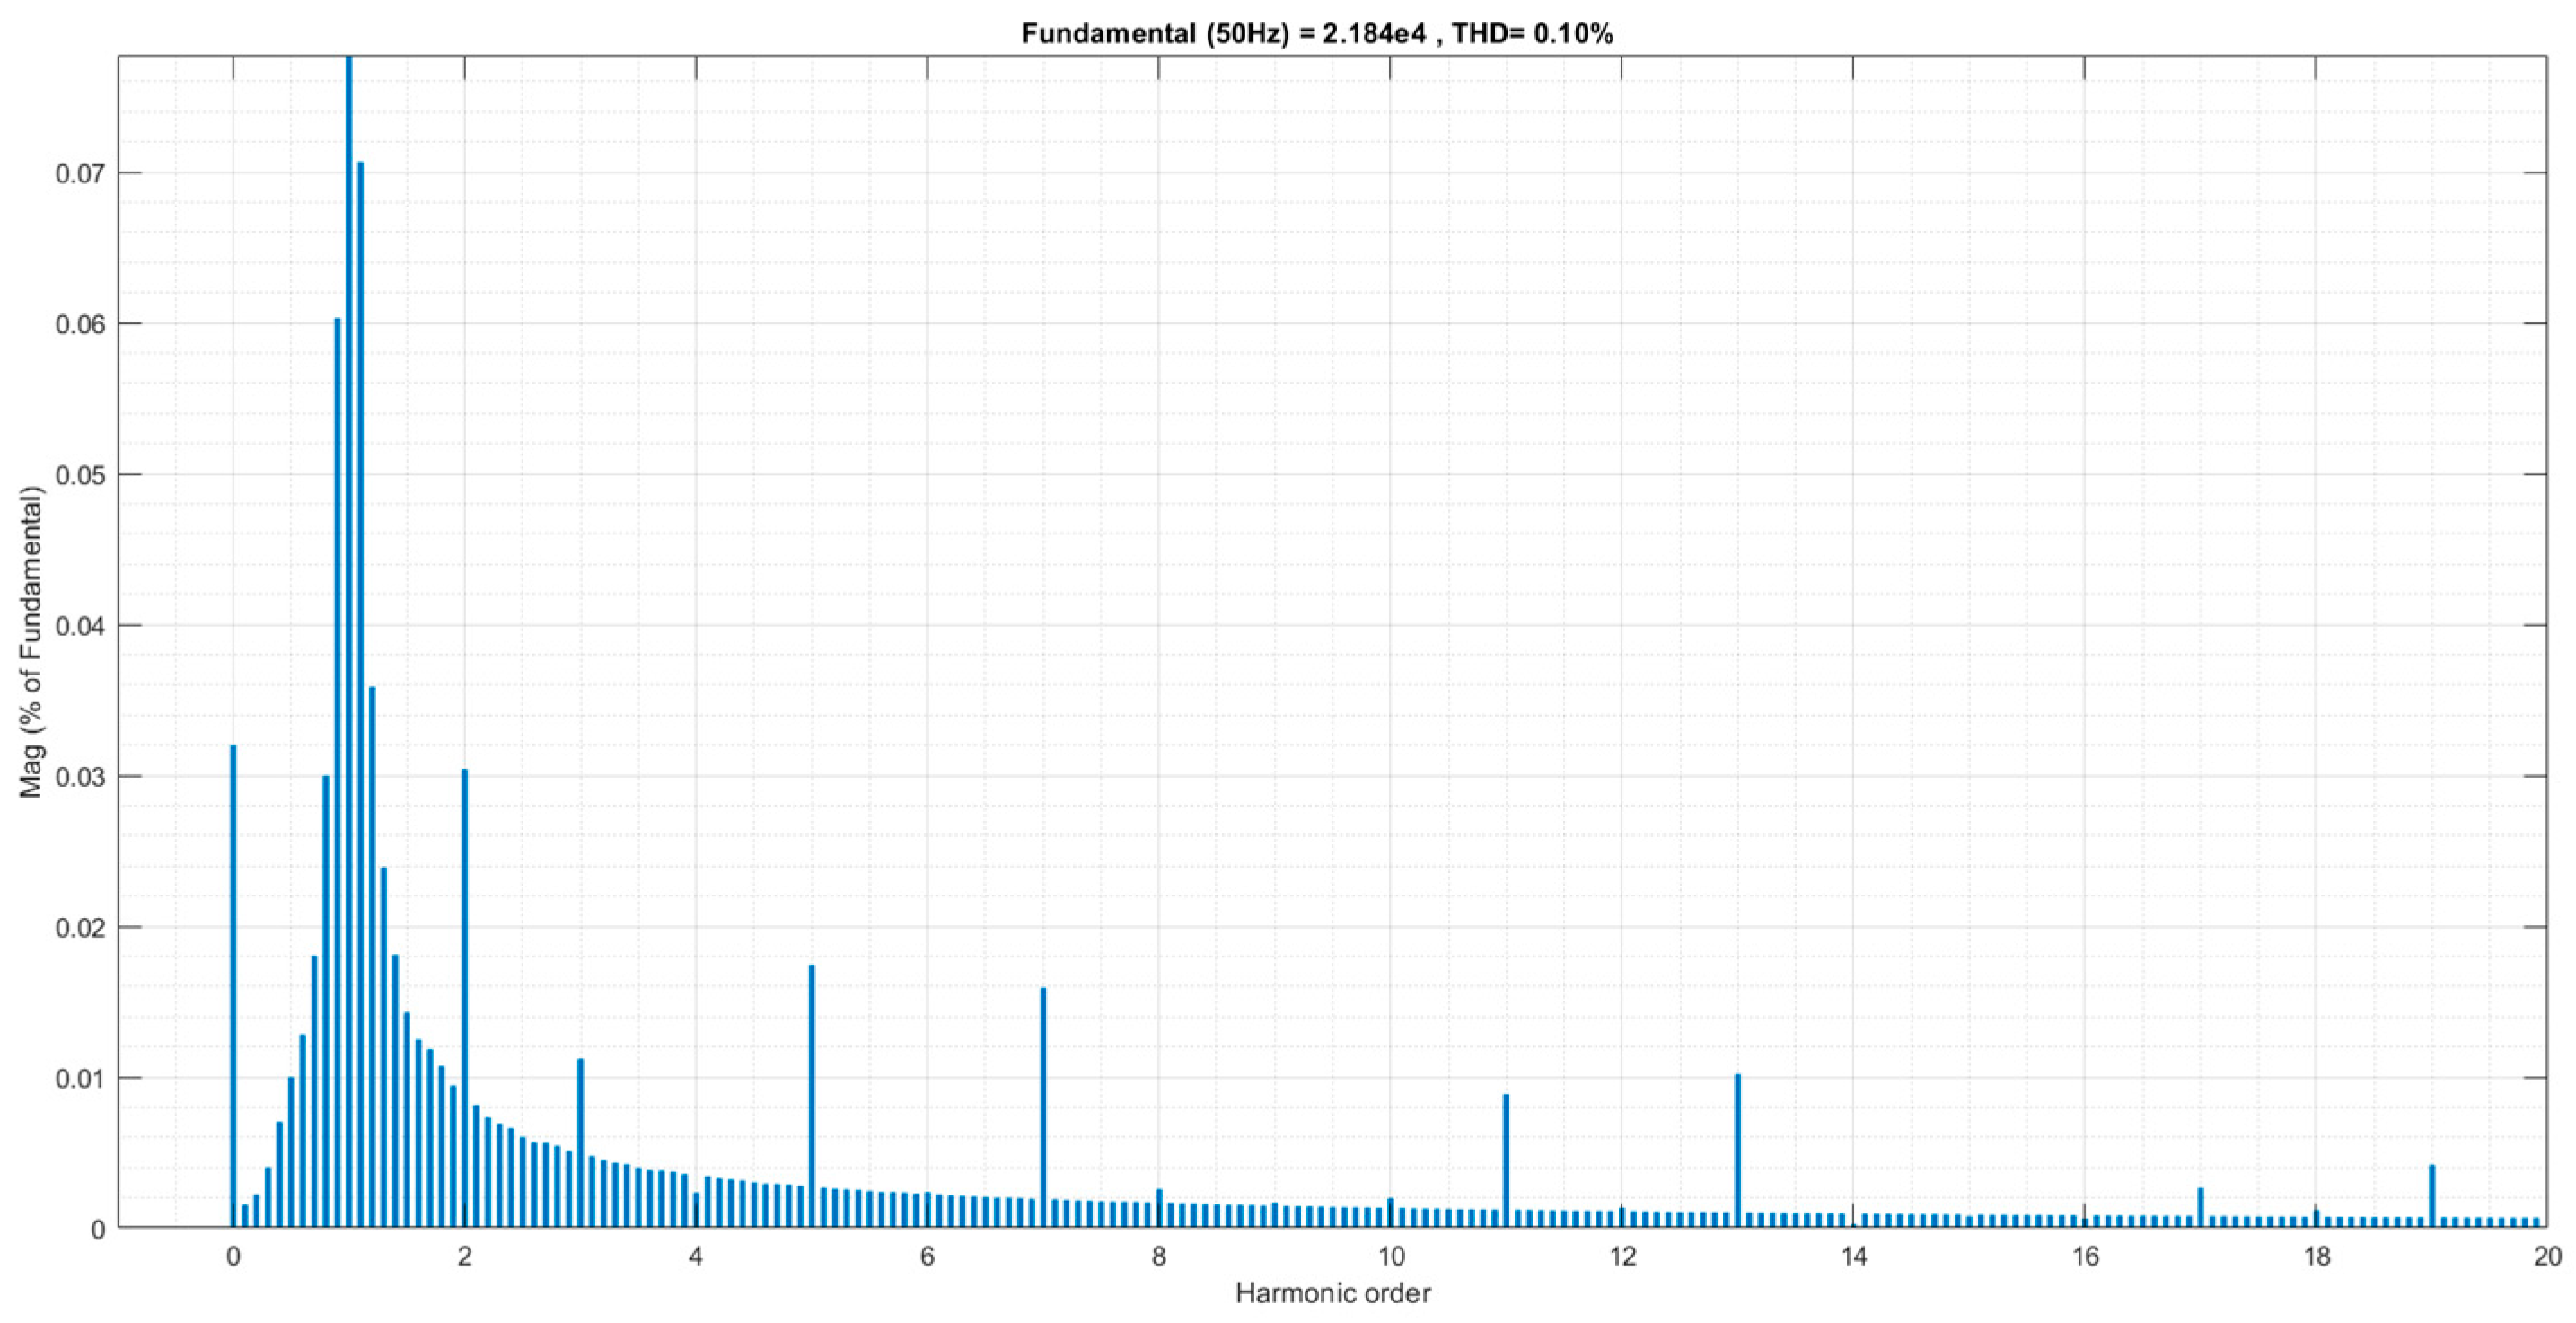Select the 19th harmonic spike bar

pos(2432,1196)
